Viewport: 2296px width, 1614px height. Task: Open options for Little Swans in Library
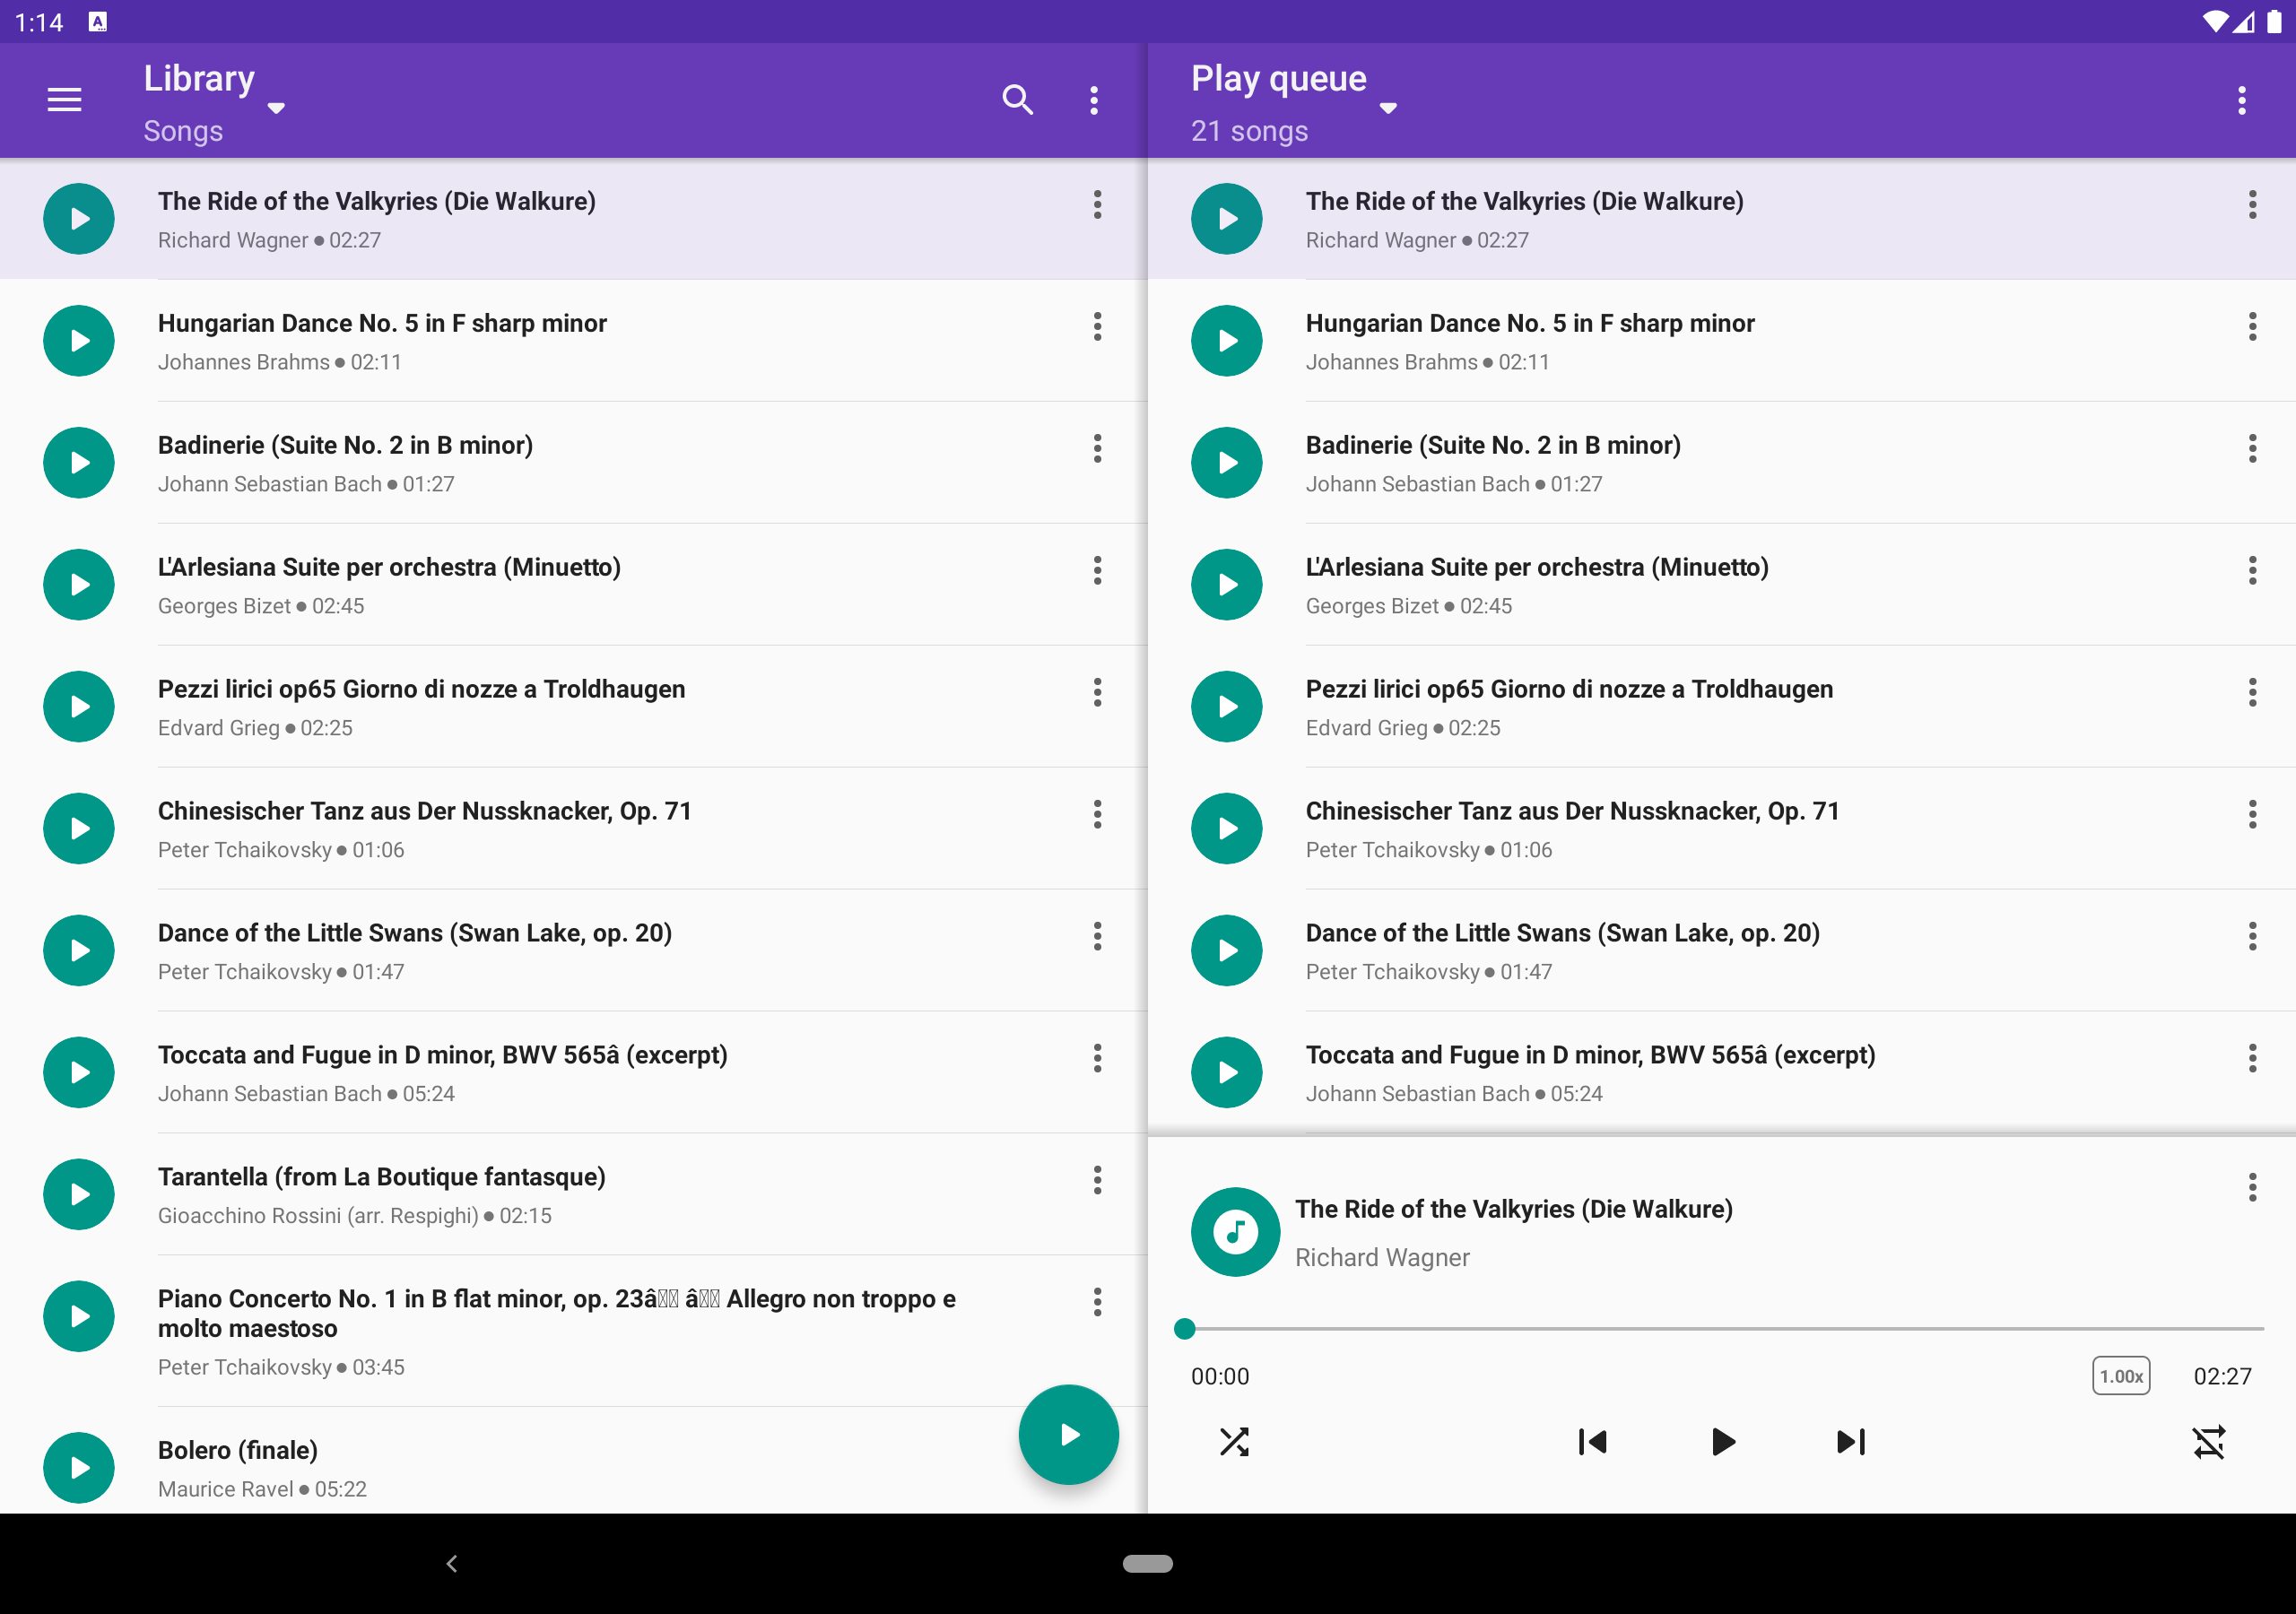tap(1097, 937)
